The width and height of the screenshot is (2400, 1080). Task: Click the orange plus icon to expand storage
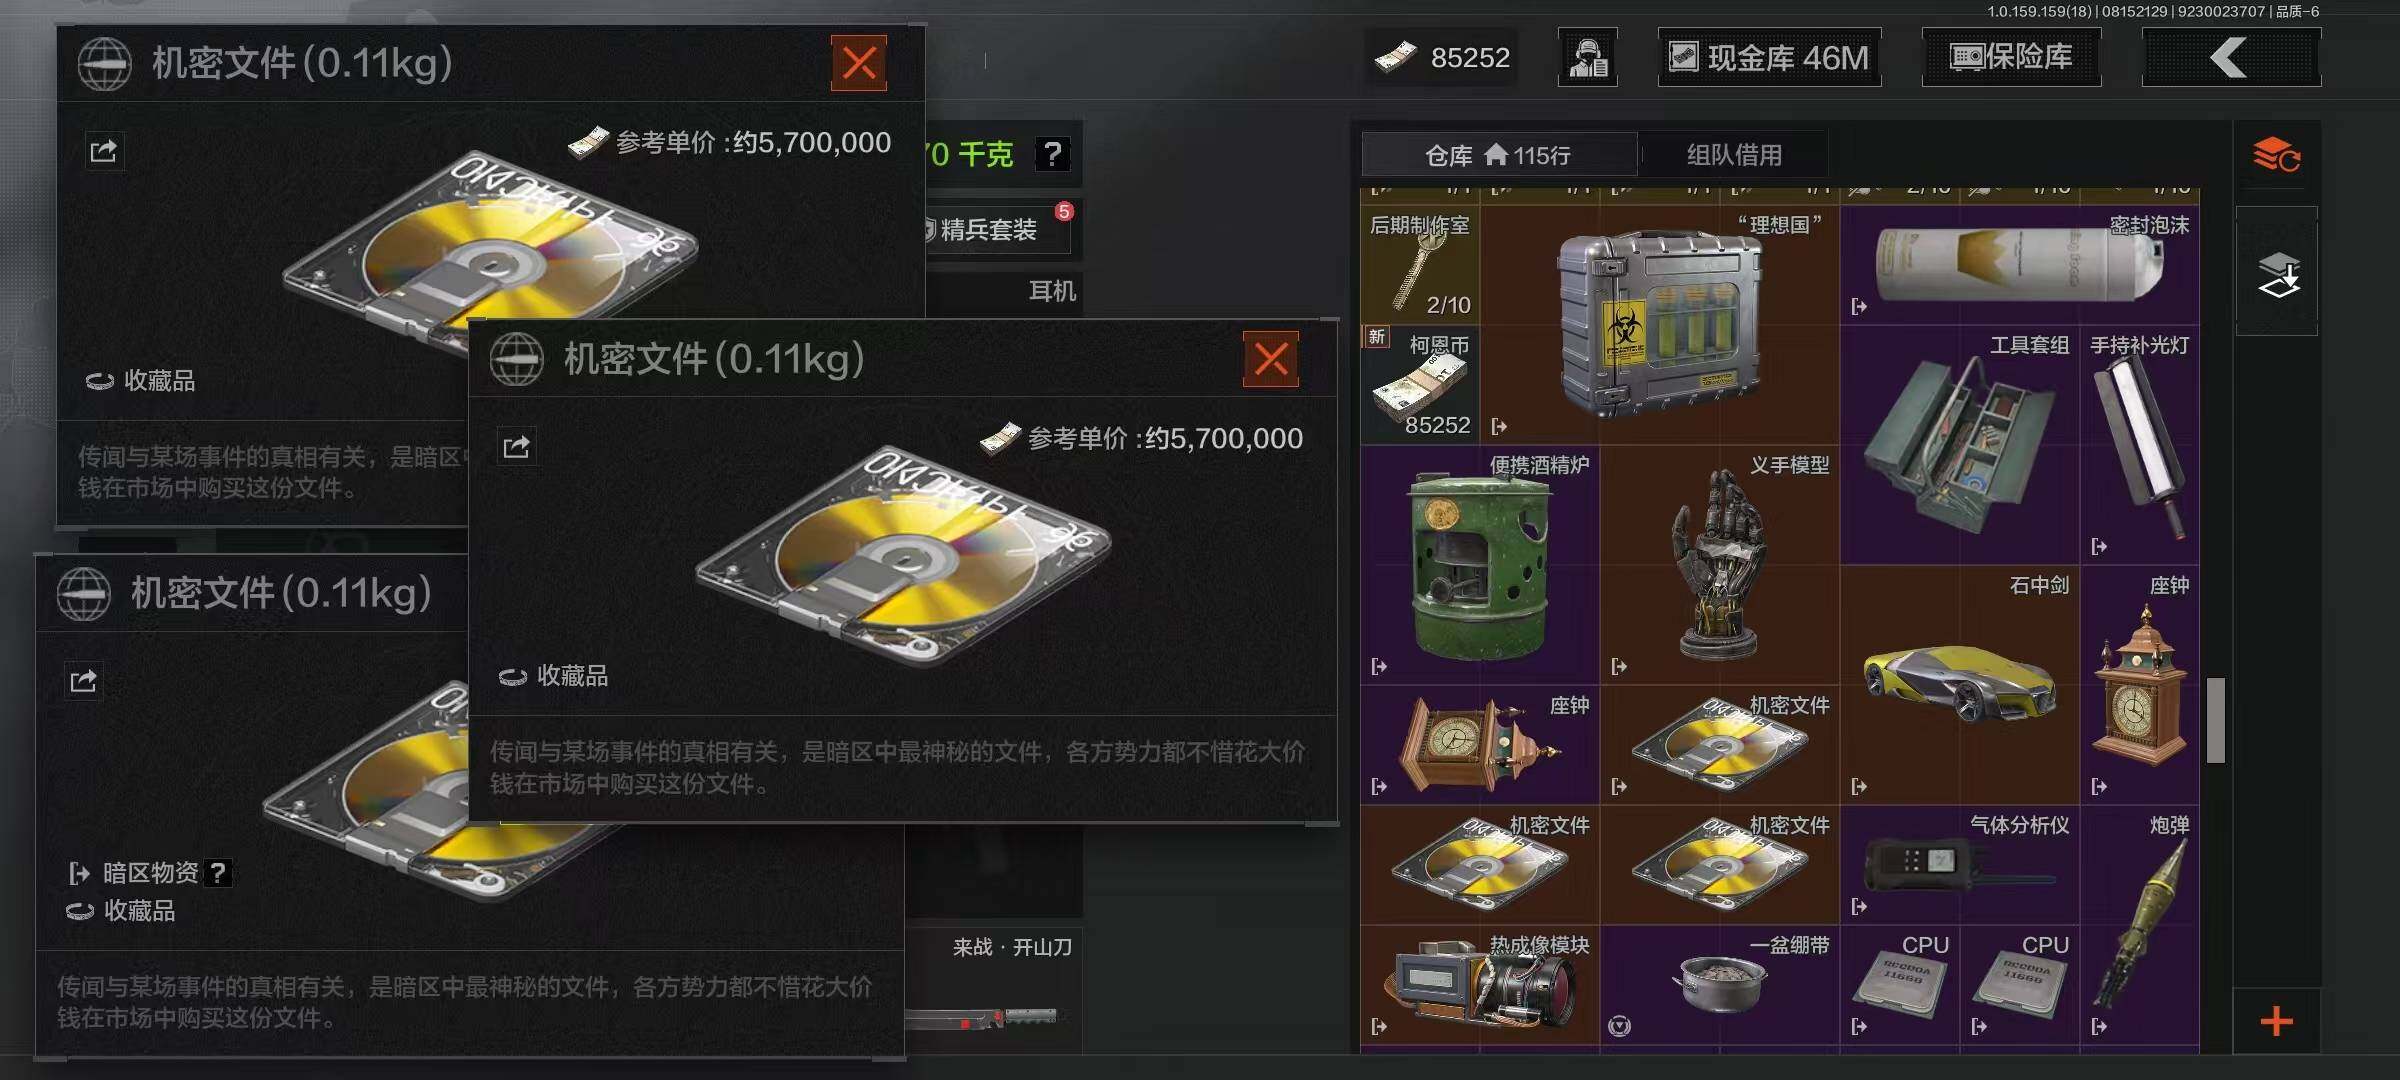[x=2277, y=1022]
